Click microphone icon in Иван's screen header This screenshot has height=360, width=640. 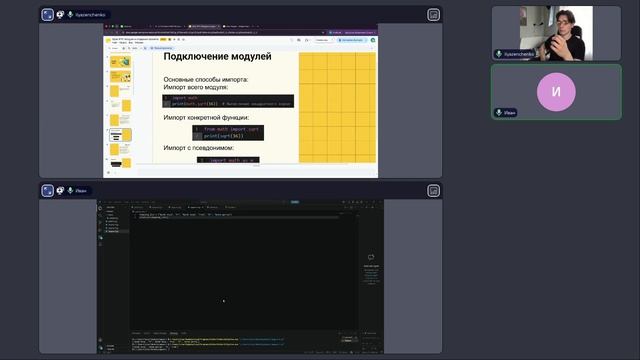coord(70,191)
